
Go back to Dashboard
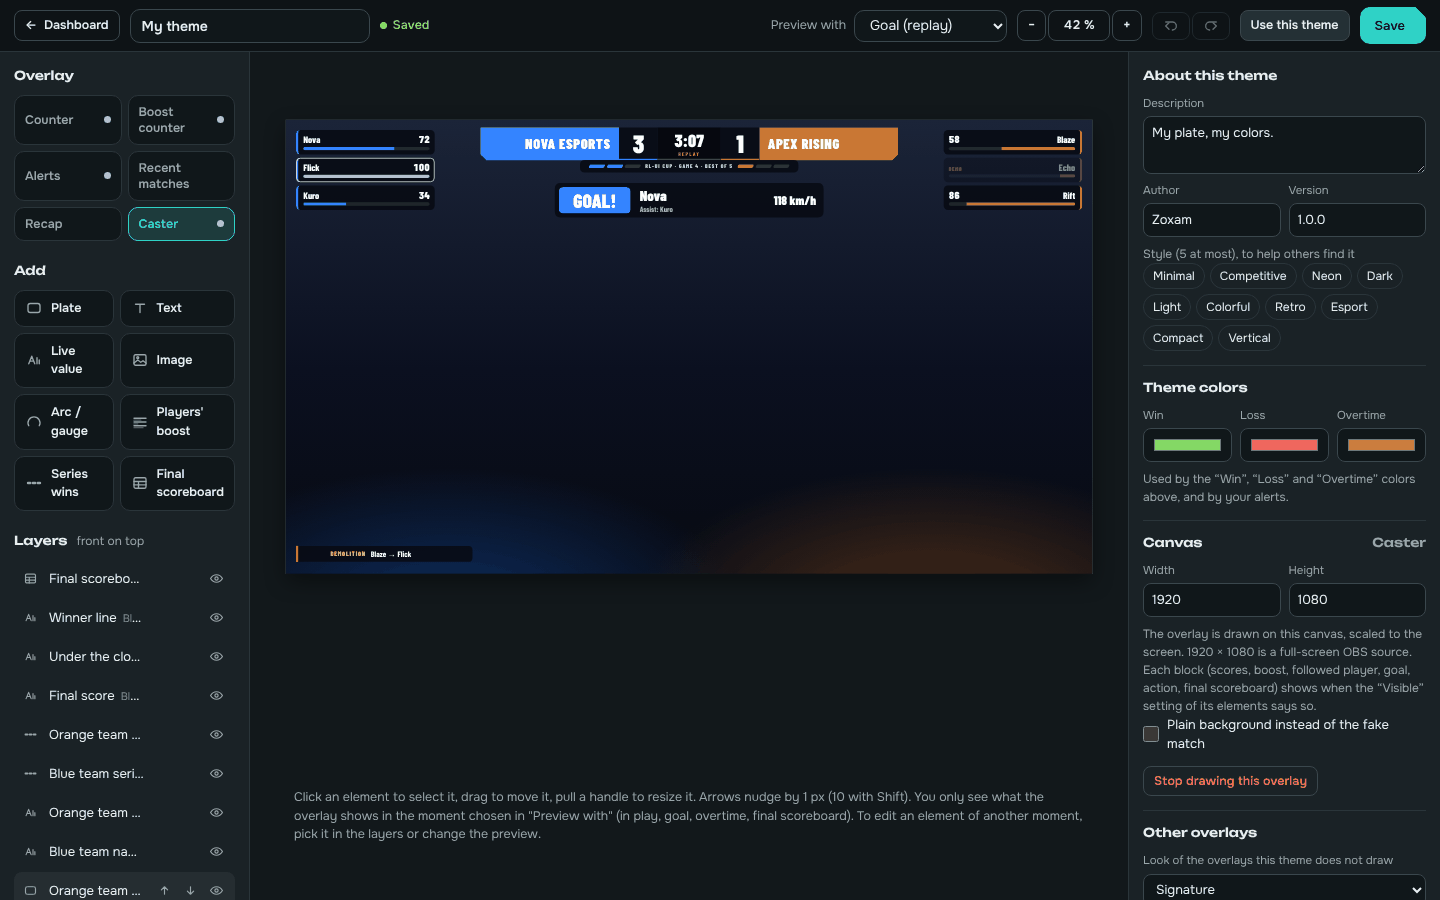(67, 25)
